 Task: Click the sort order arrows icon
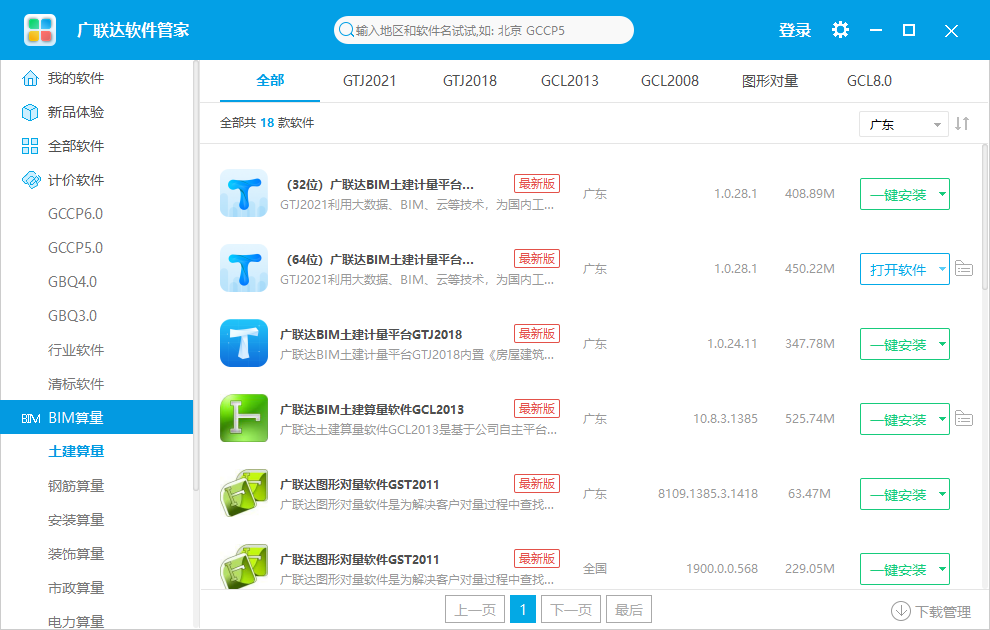962,124
